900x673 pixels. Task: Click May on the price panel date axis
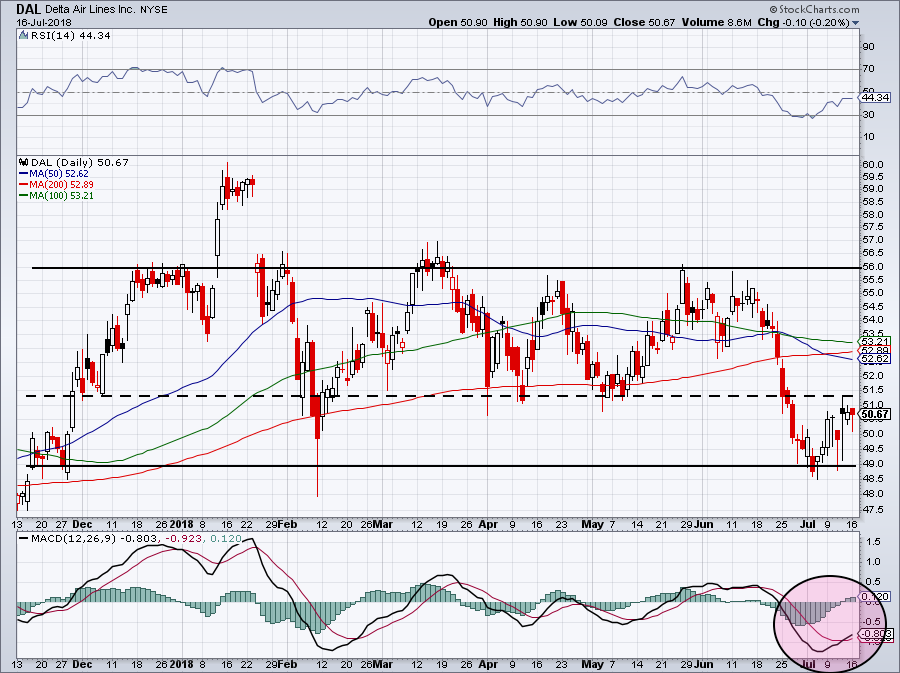coord(592,524)
